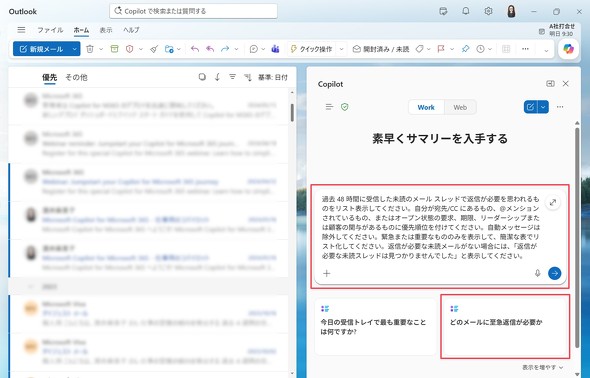Open Copilot pane more options ellipsis
Viewport: 590px width, 378px height.
pos(560,107)
